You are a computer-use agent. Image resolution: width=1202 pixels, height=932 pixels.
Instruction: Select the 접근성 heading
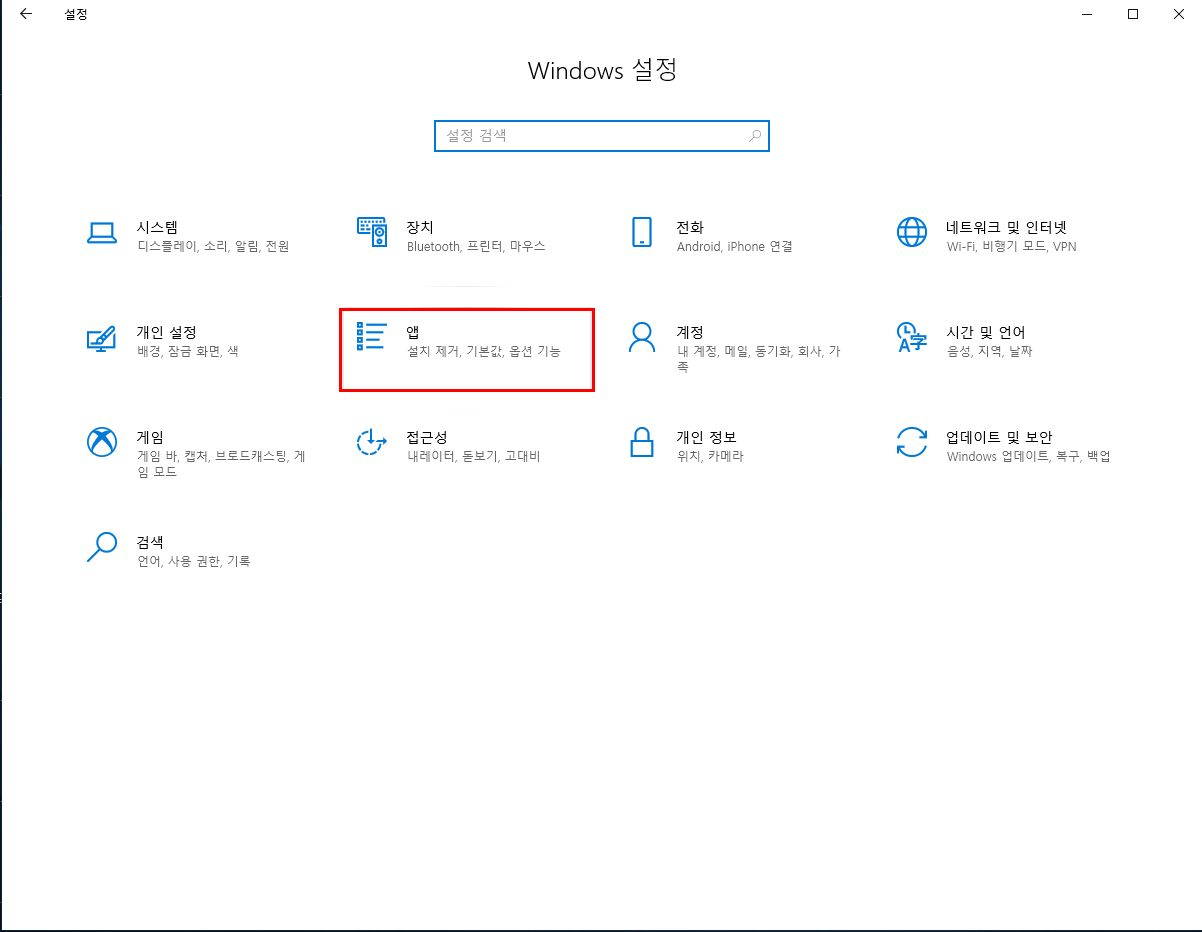pyautogui.click(x=427, y=437)
